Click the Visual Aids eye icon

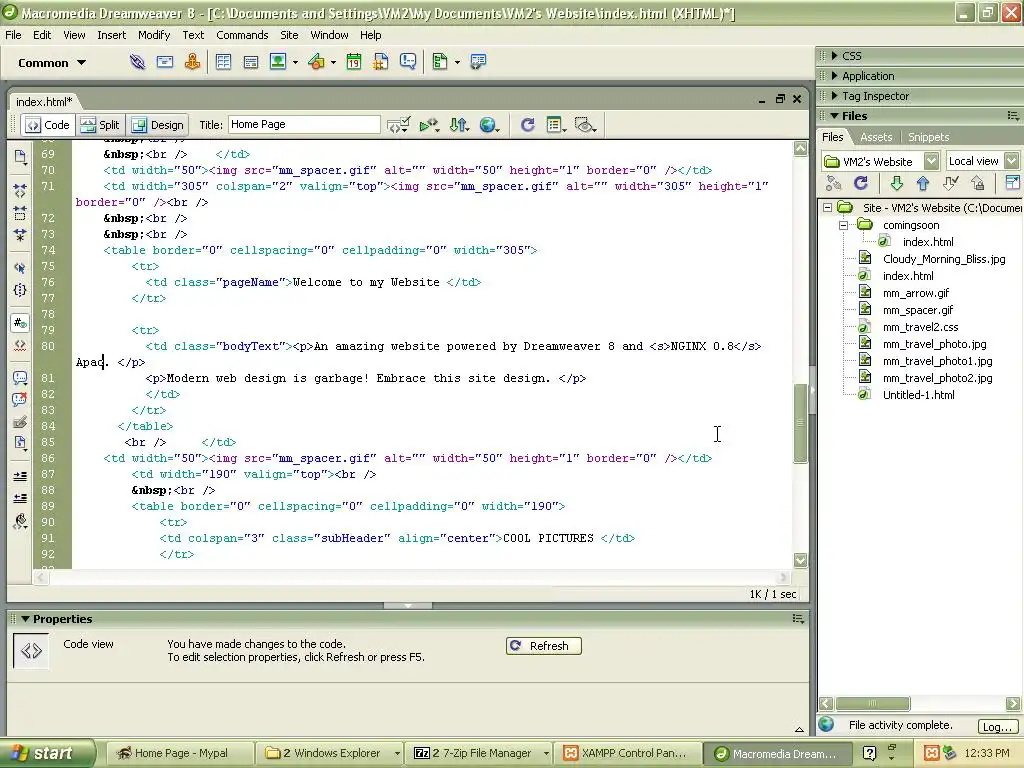(585, 125)
